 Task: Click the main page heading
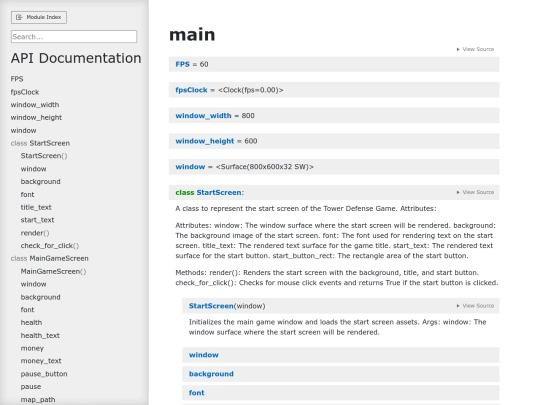point(192,35)
